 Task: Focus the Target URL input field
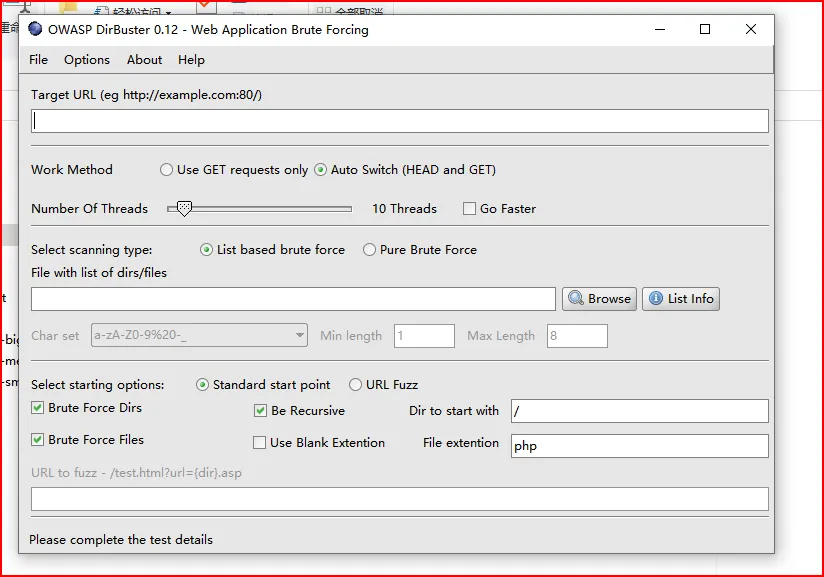(x=400, y=121)
